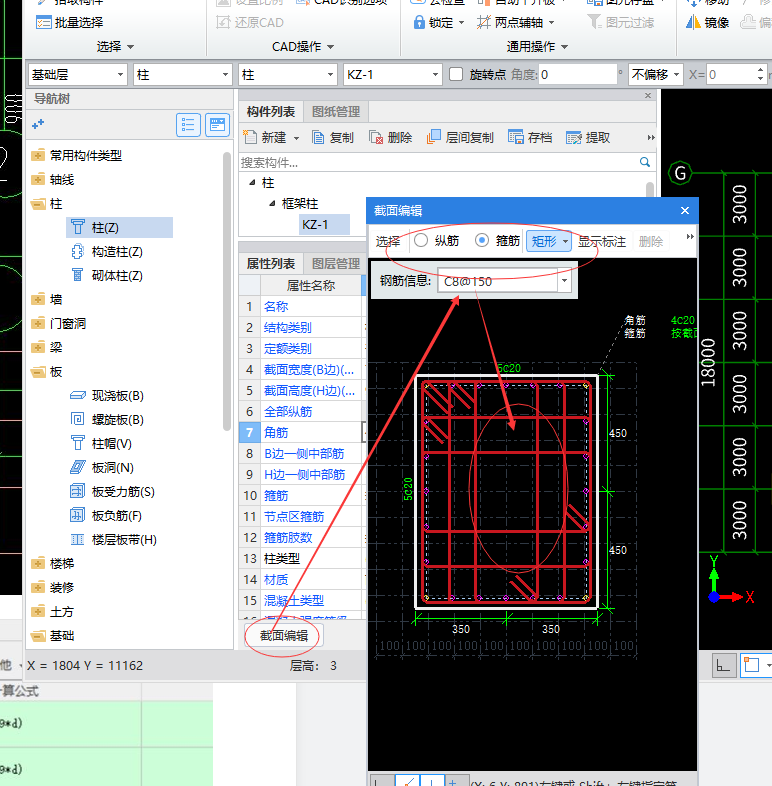The height and width of the screenshot is (786, 772).
Task: Click the 搜索构件 search field
Action: tap(439, 162)
